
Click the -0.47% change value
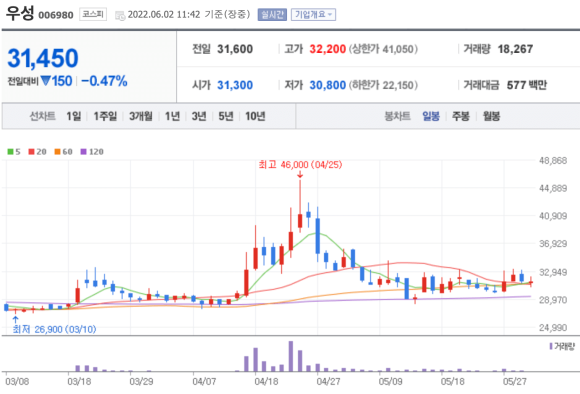[x=104, y=81]
